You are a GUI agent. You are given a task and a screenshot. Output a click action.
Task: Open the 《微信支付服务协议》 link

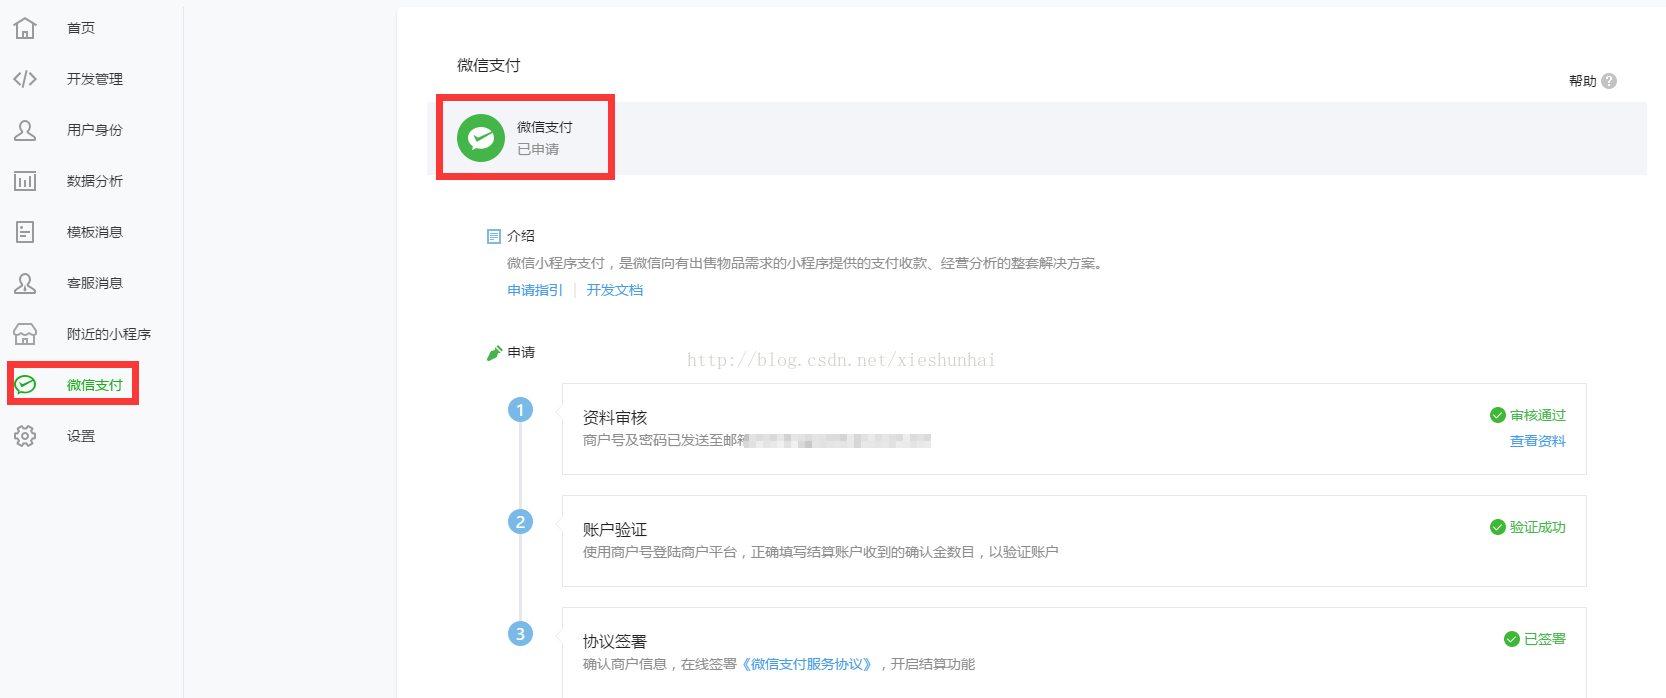[807, 664]
